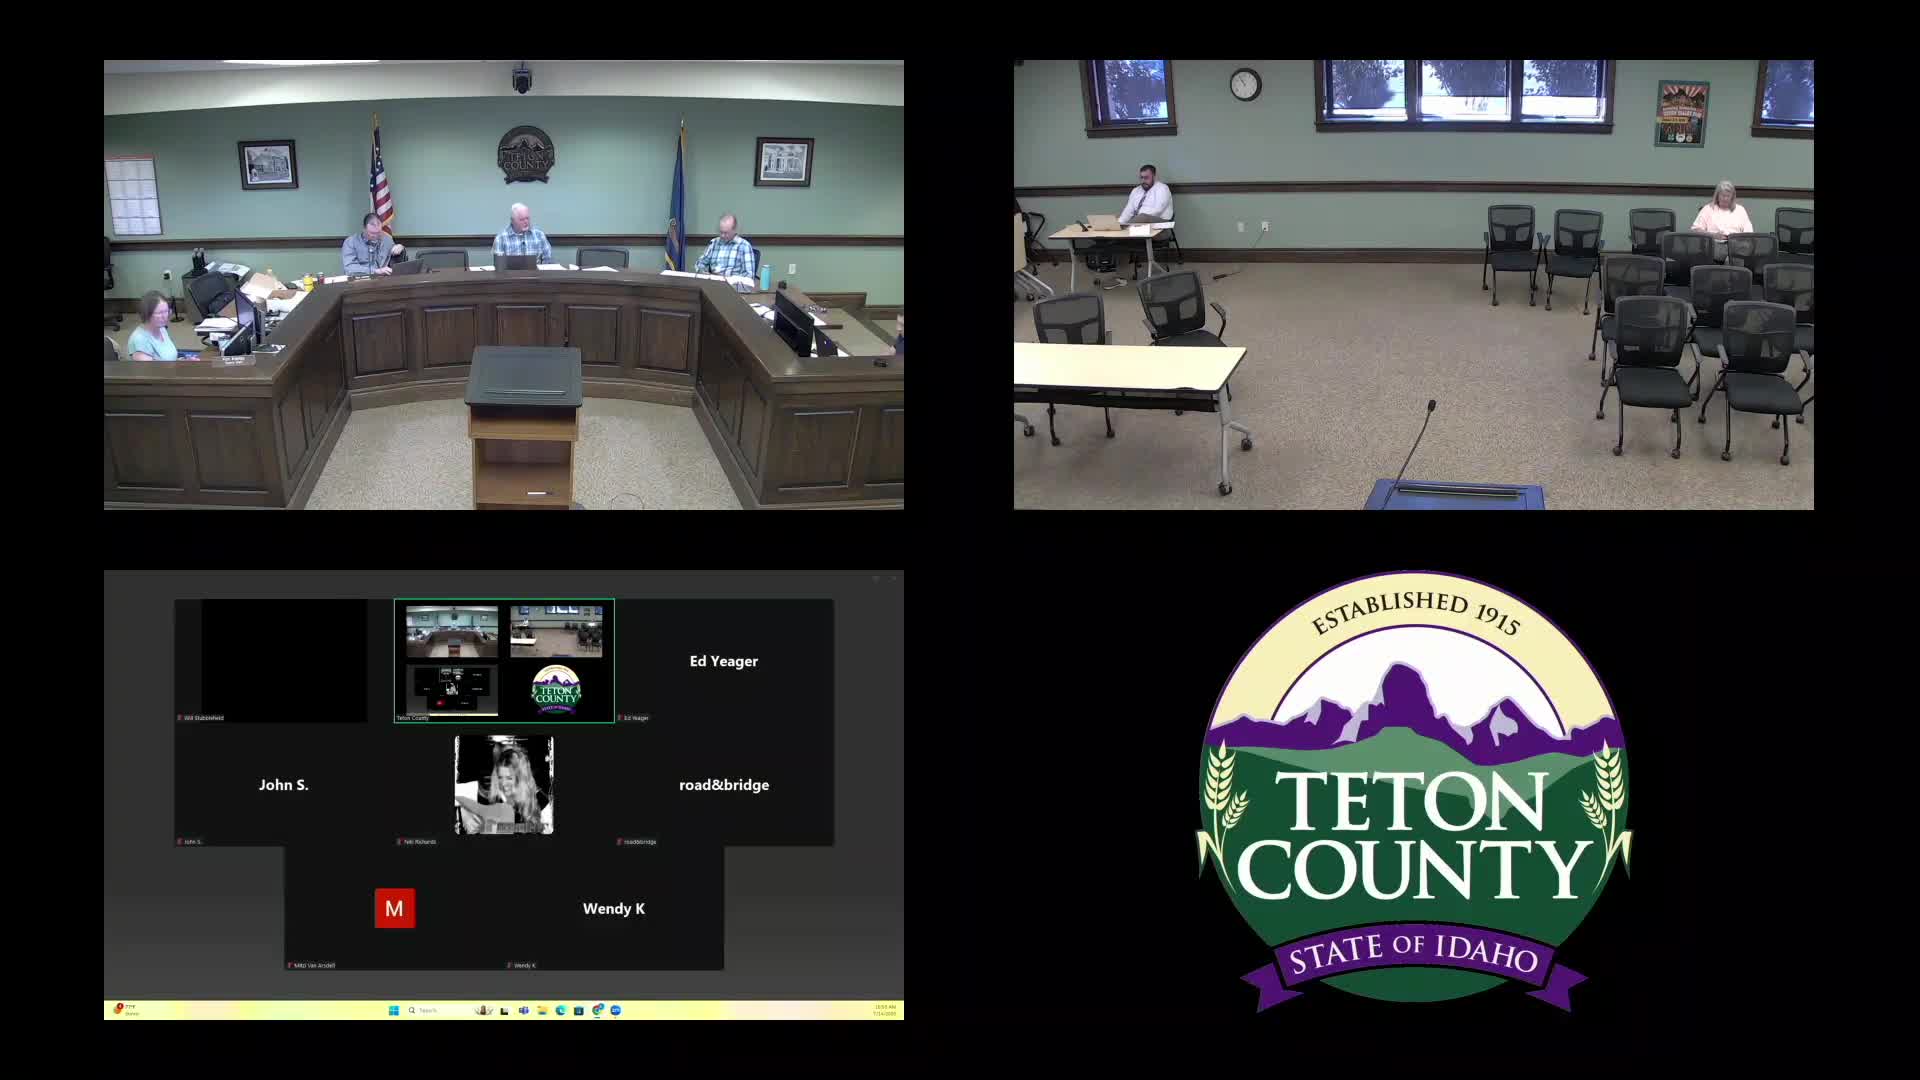
Task: Toggle Wendy K's mute icon
Action: [510, 965]
